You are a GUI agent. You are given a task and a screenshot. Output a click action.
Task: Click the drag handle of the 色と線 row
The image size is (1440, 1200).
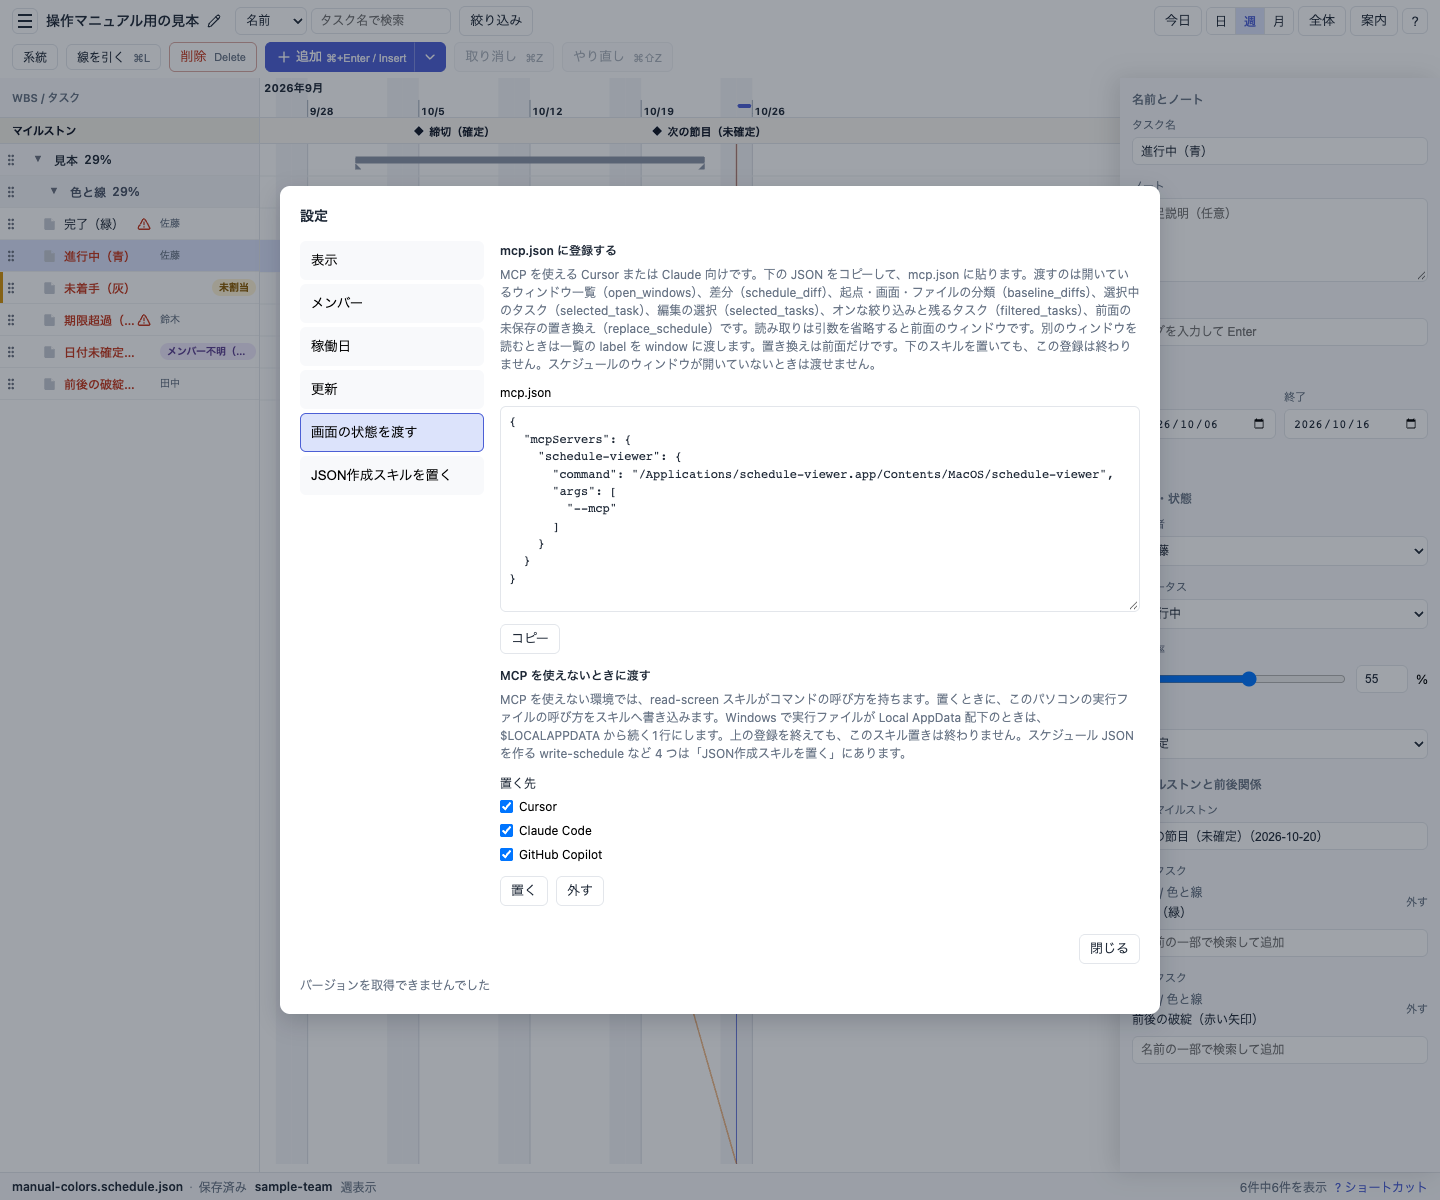[x=11, y=192]
